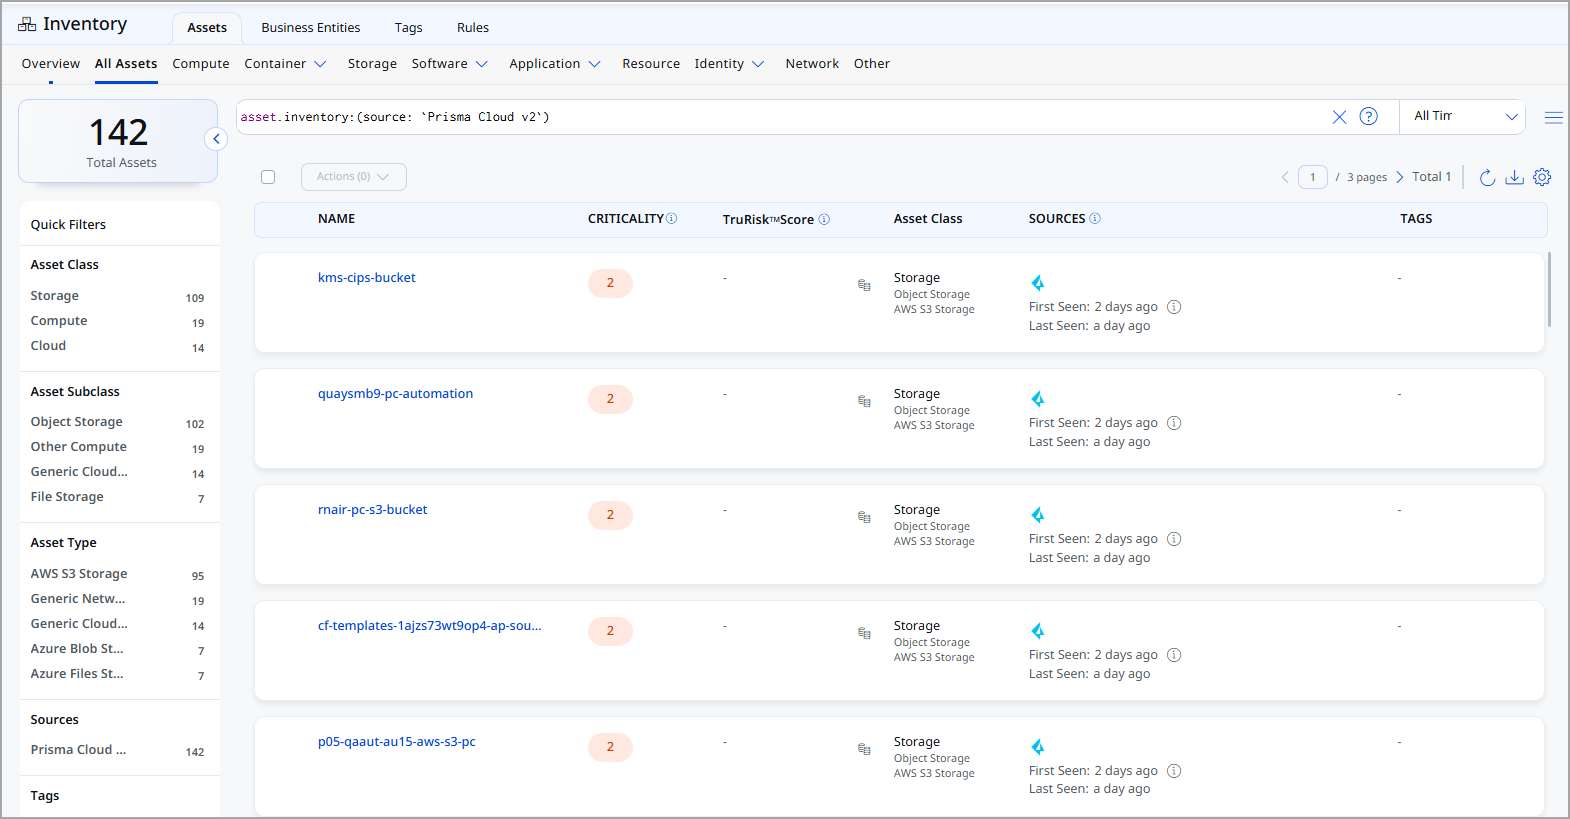Image resolution: width=1570 pixels, height=819 pixels.
Task: Download the asset list
Action: pos(1514,177)
